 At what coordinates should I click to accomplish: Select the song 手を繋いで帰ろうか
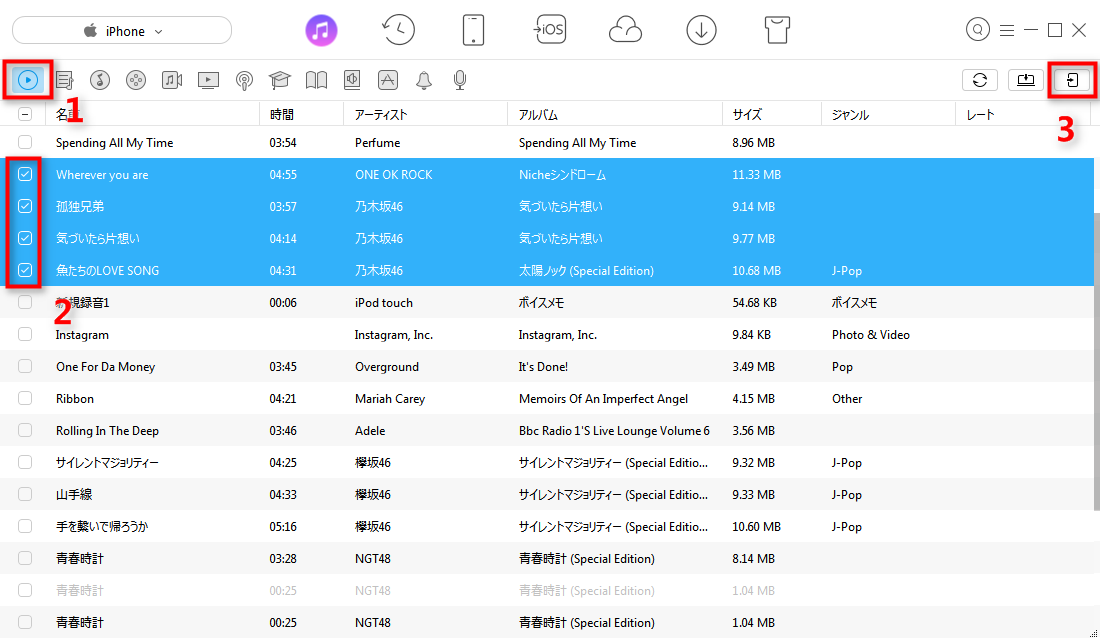[x=102, y=526]
